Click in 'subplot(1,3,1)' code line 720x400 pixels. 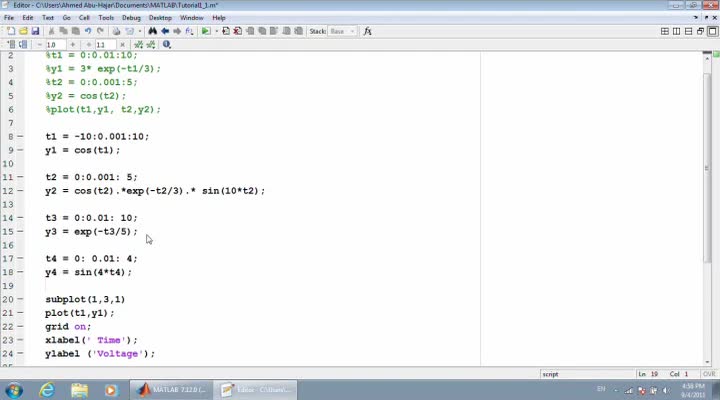[x=85, y=299]
